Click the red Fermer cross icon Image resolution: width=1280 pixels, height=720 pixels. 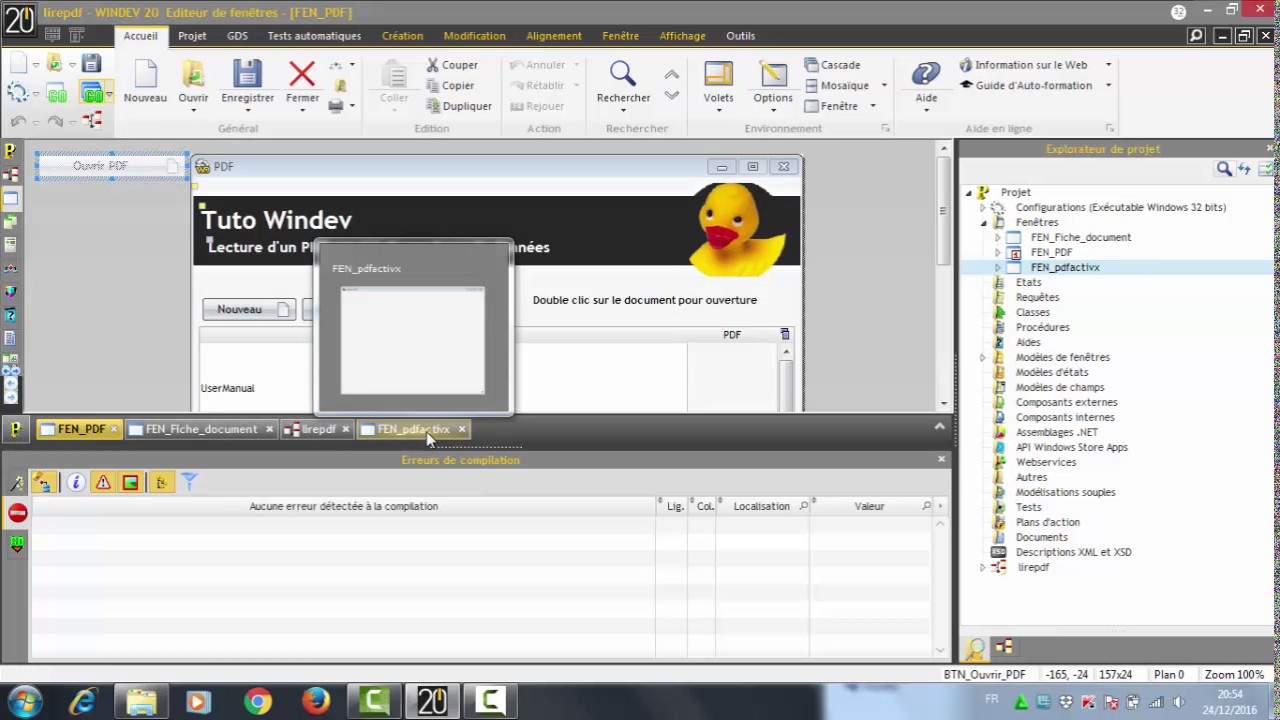click(x=302, y=74)
